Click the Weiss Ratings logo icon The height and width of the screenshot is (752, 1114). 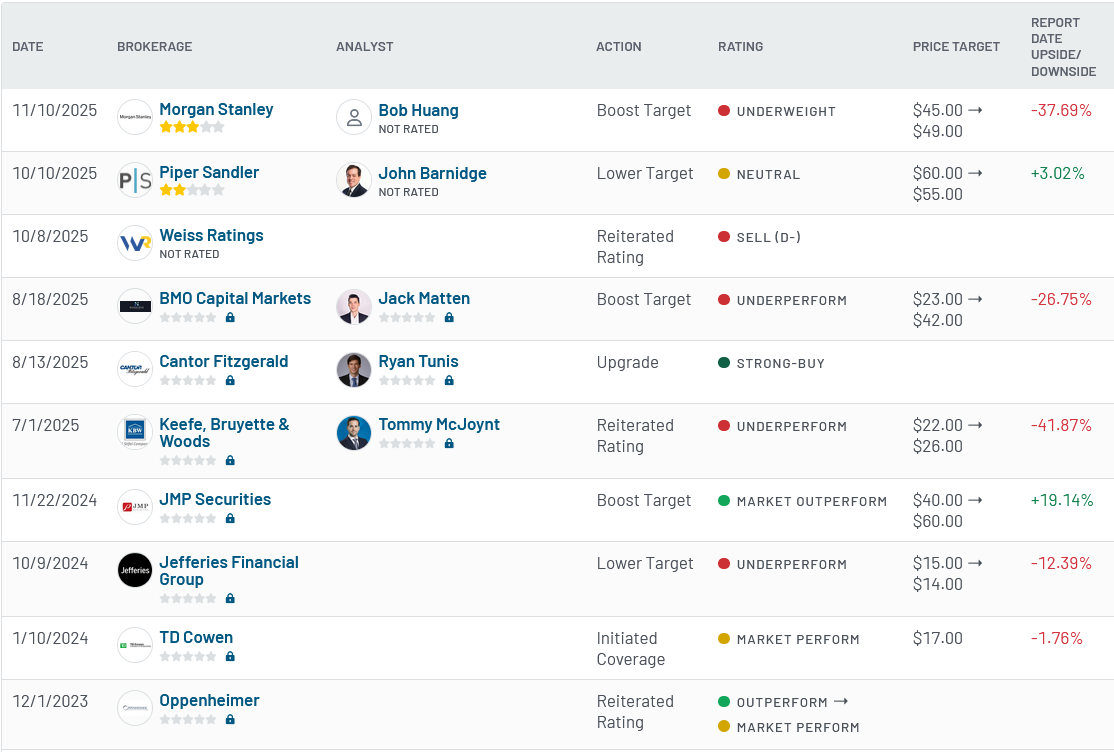[x=135, y=243]
